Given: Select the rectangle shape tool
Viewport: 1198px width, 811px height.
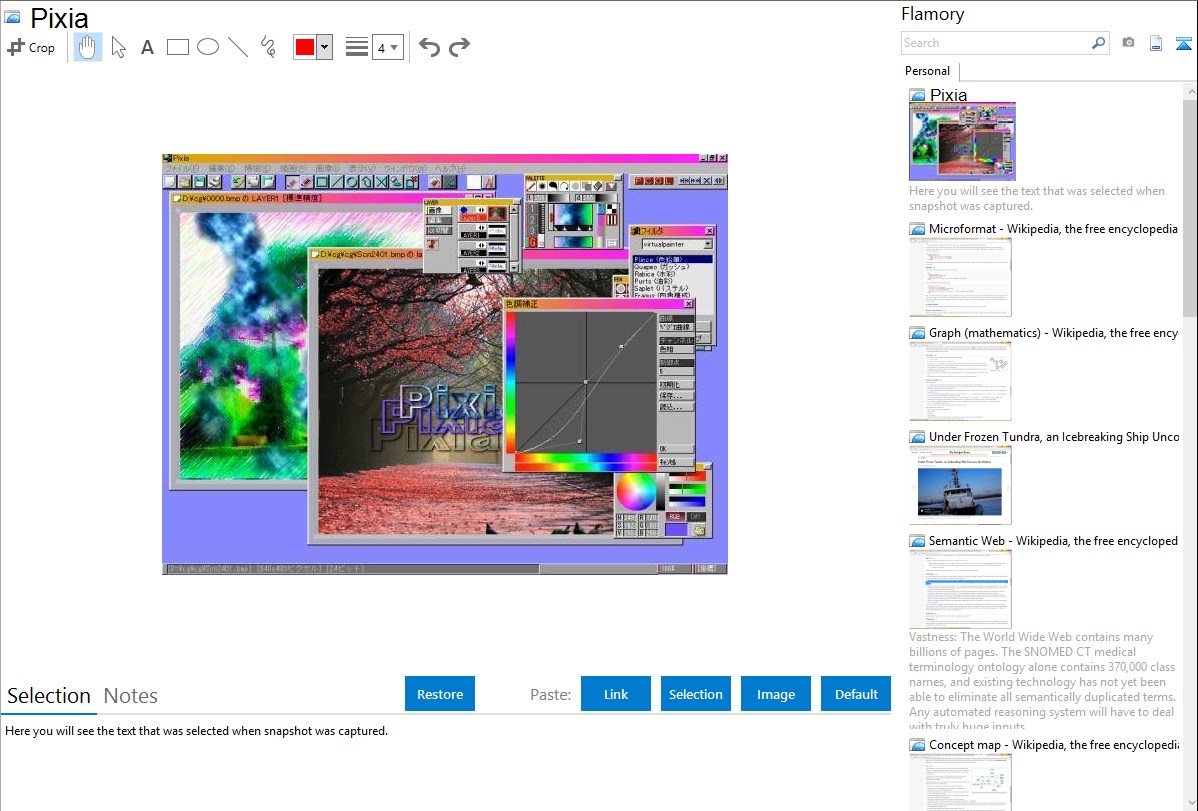Looking at the screenshot, I should pyautogui.click(x=177, y=47).
